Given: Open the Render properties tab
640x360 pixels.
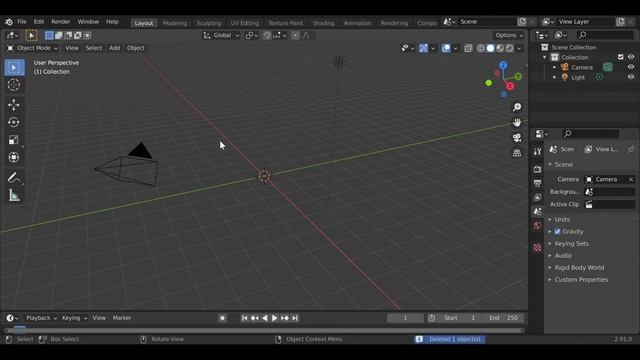Looking at the screenshot, I should [x=537, y=169].
